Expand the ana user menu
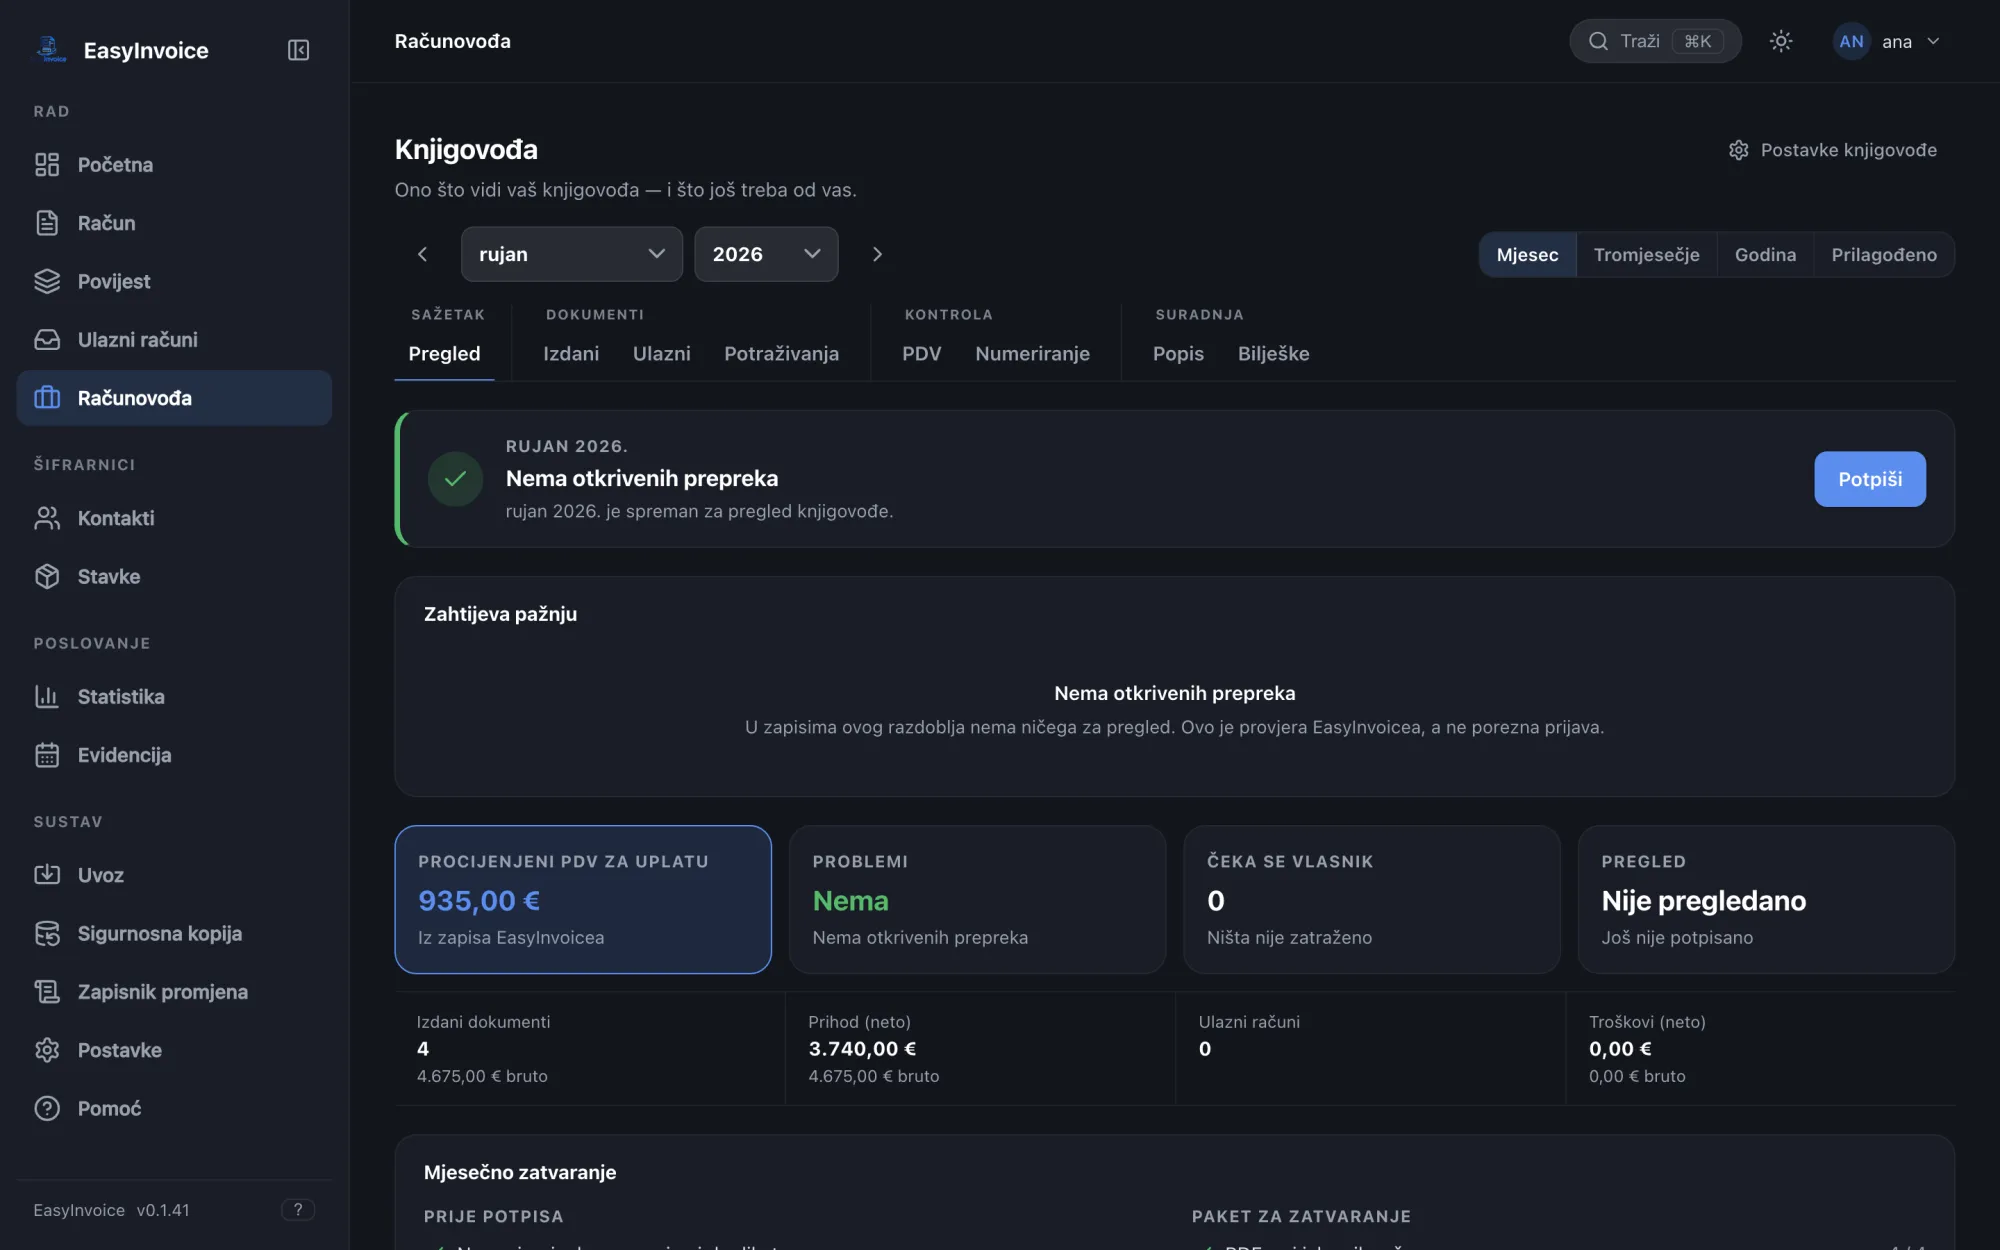2000x1250 pixels. click(1888, 41)
